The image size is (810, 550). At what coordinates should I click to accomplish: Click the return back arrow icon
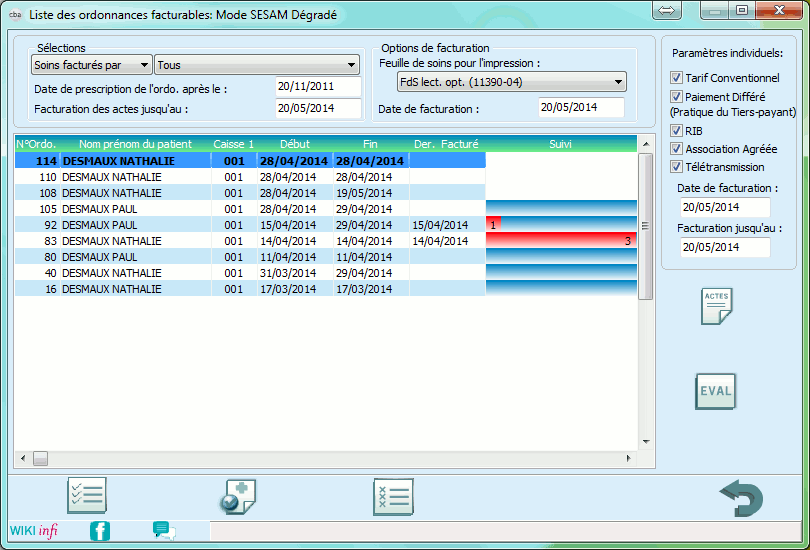coord(741,498)
